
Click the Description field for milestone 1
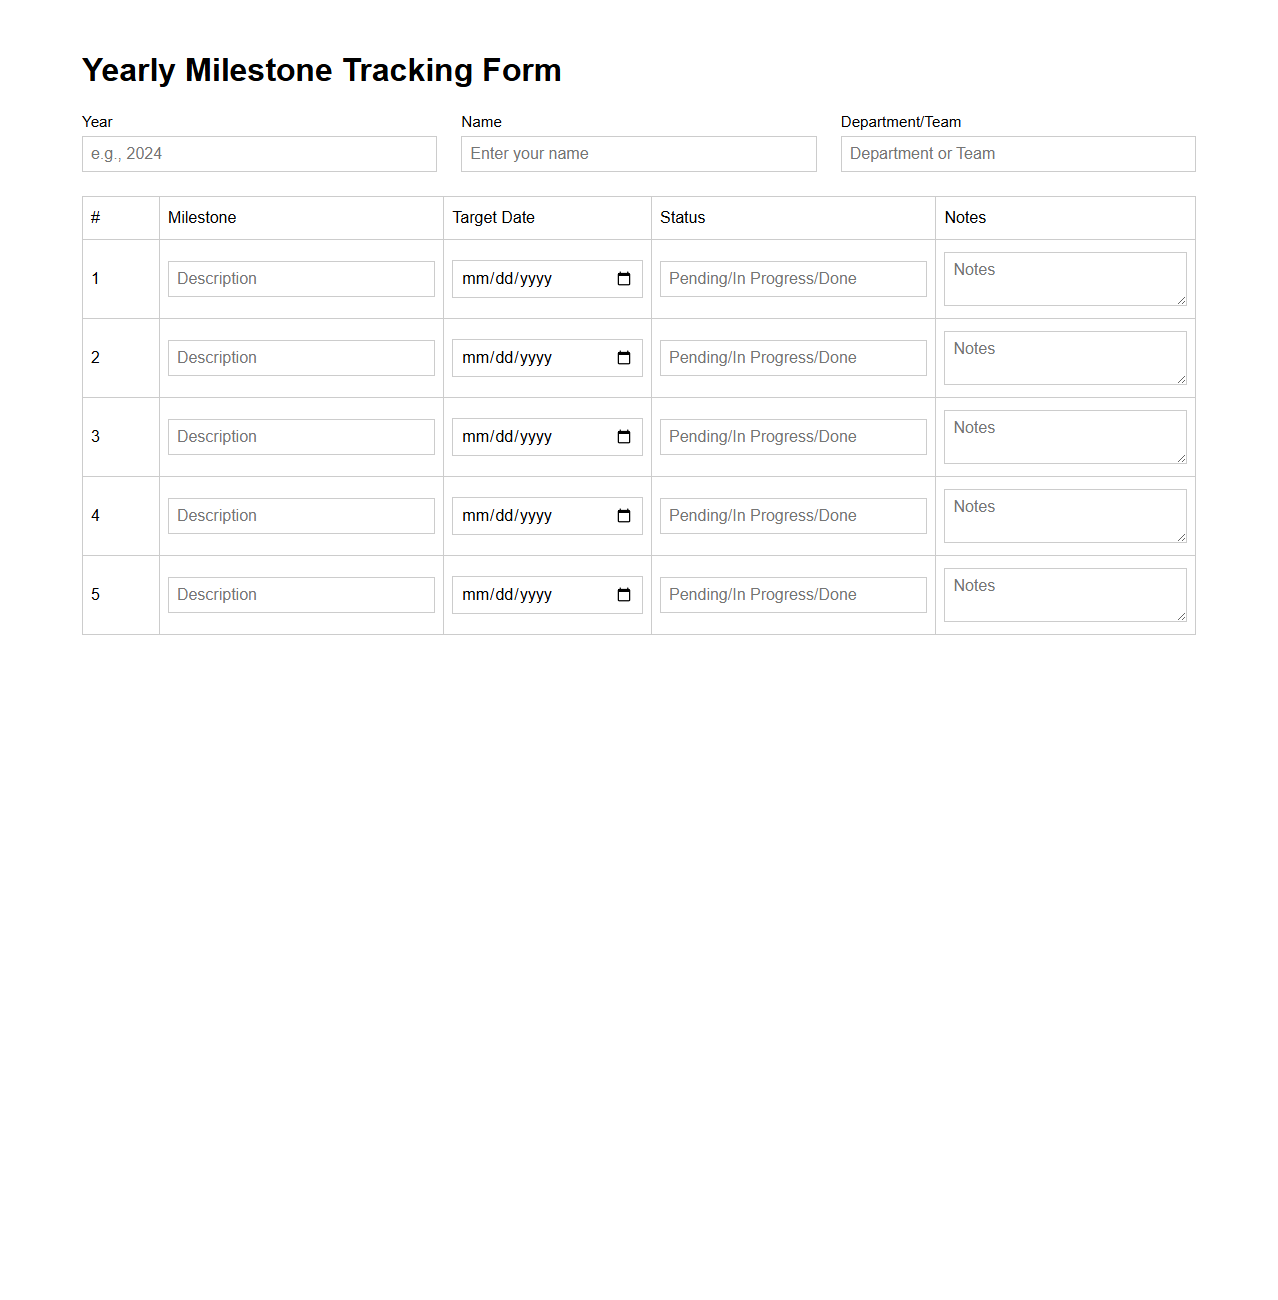click(x=300, y=279)
